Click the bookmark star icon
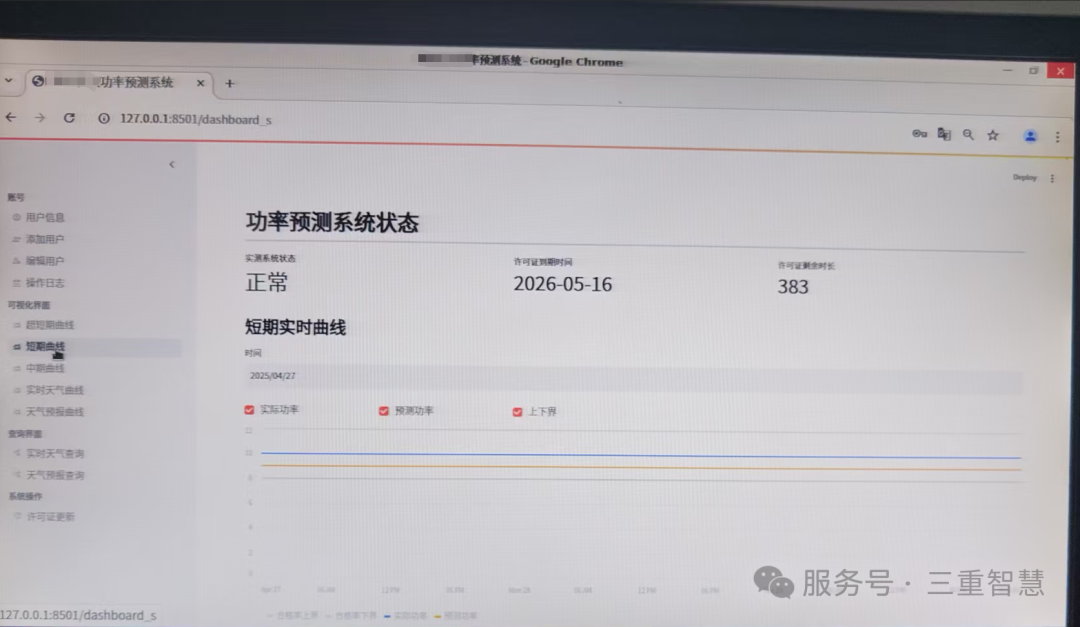The height and width of the screenshot is (627, 1080). tap(992, 134)
